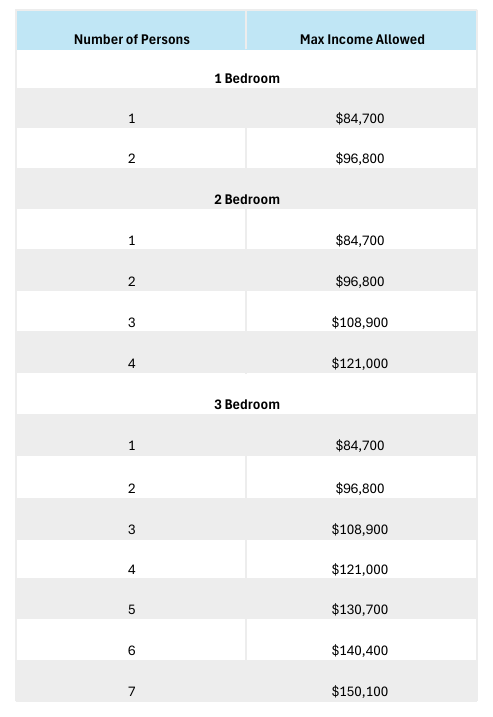Click $108,900 under the 3 Bedroom section
Viewport: 493px width, 717px height.
tap(360, 530)
